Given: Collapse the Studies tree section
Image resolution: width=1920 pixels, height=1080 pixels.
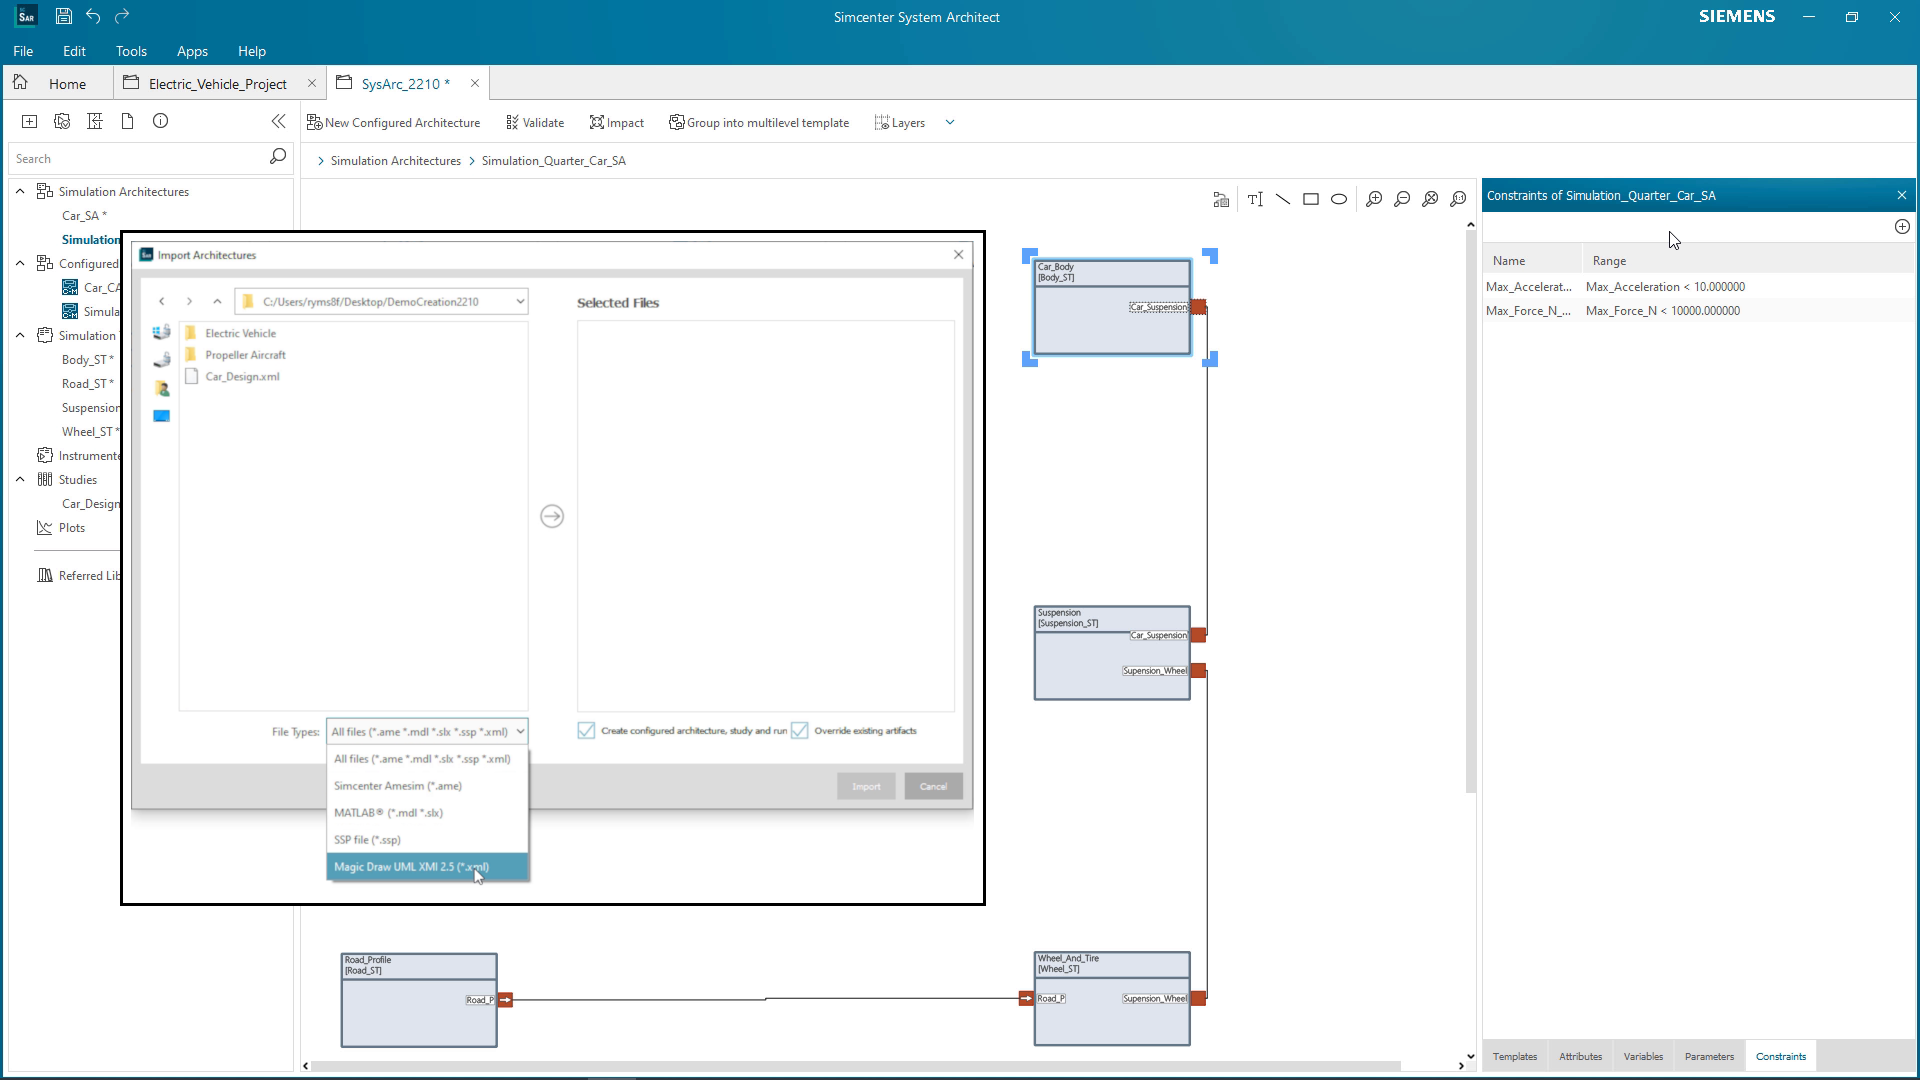Looking at the screenshot, I should (20, 479).
